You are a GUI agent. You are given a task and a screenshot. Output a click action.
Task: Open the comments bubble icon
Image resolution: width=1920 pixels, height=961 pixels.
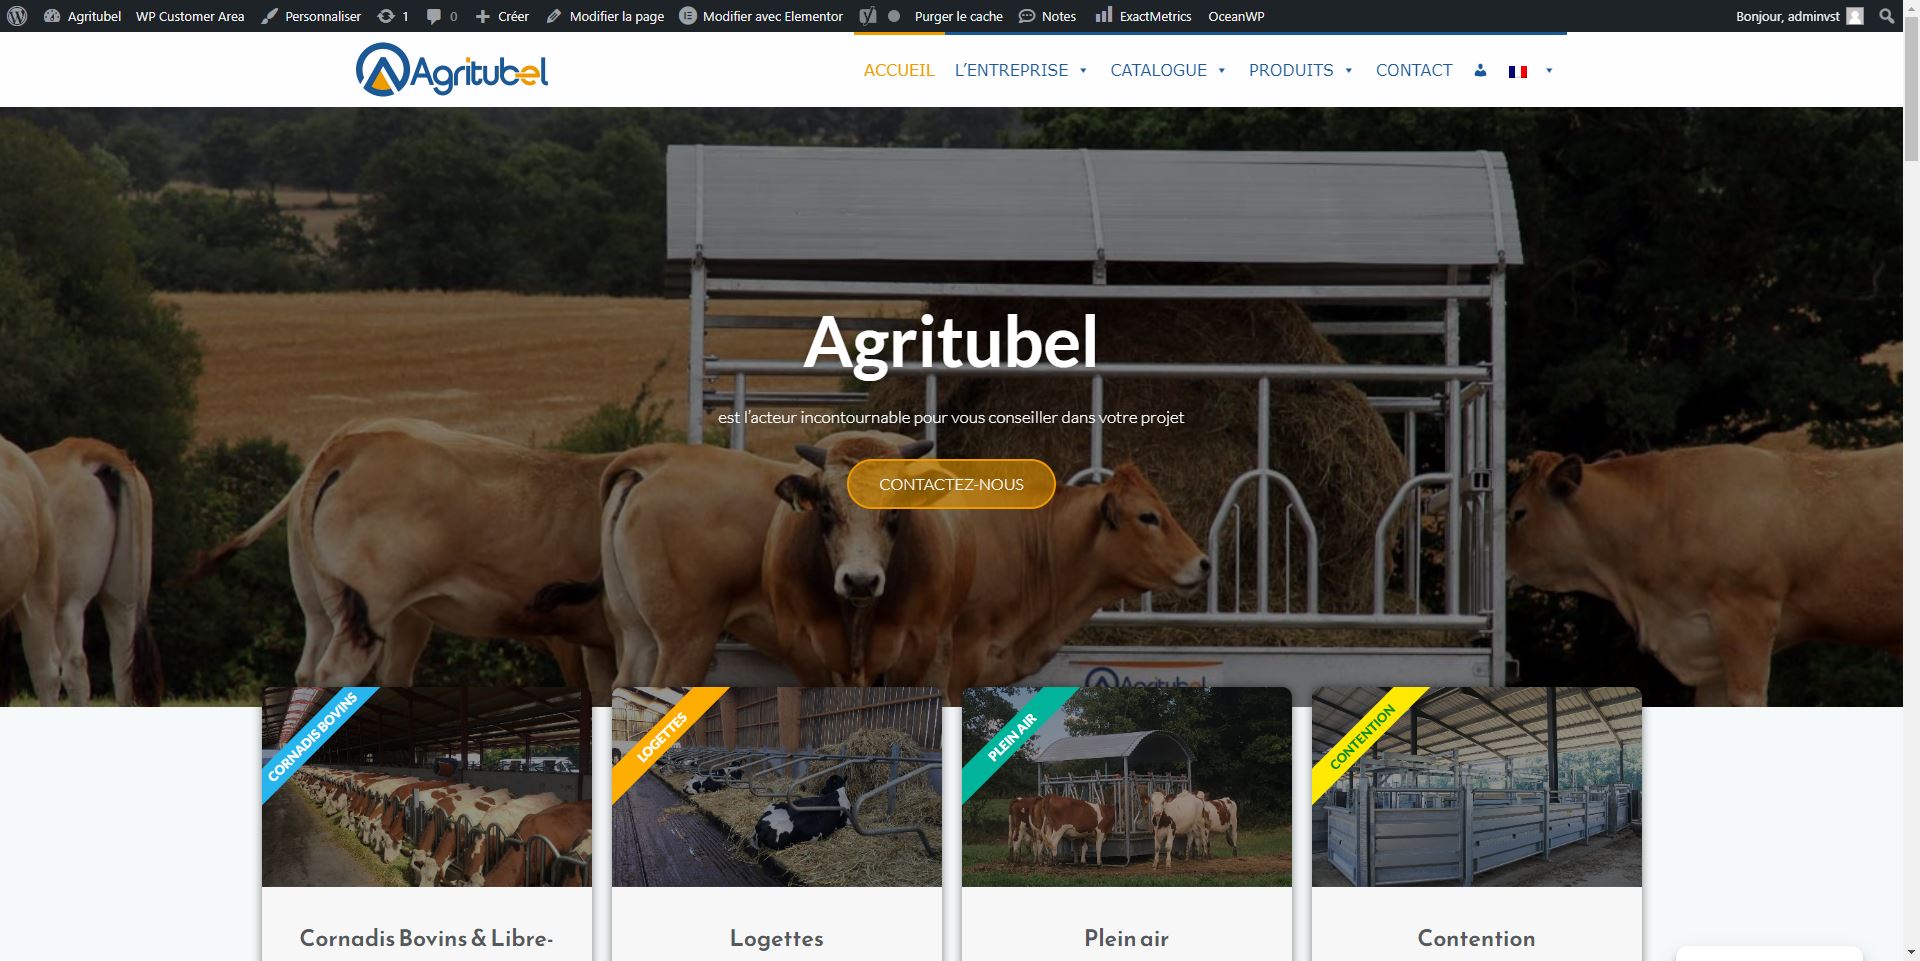(434, 16)
